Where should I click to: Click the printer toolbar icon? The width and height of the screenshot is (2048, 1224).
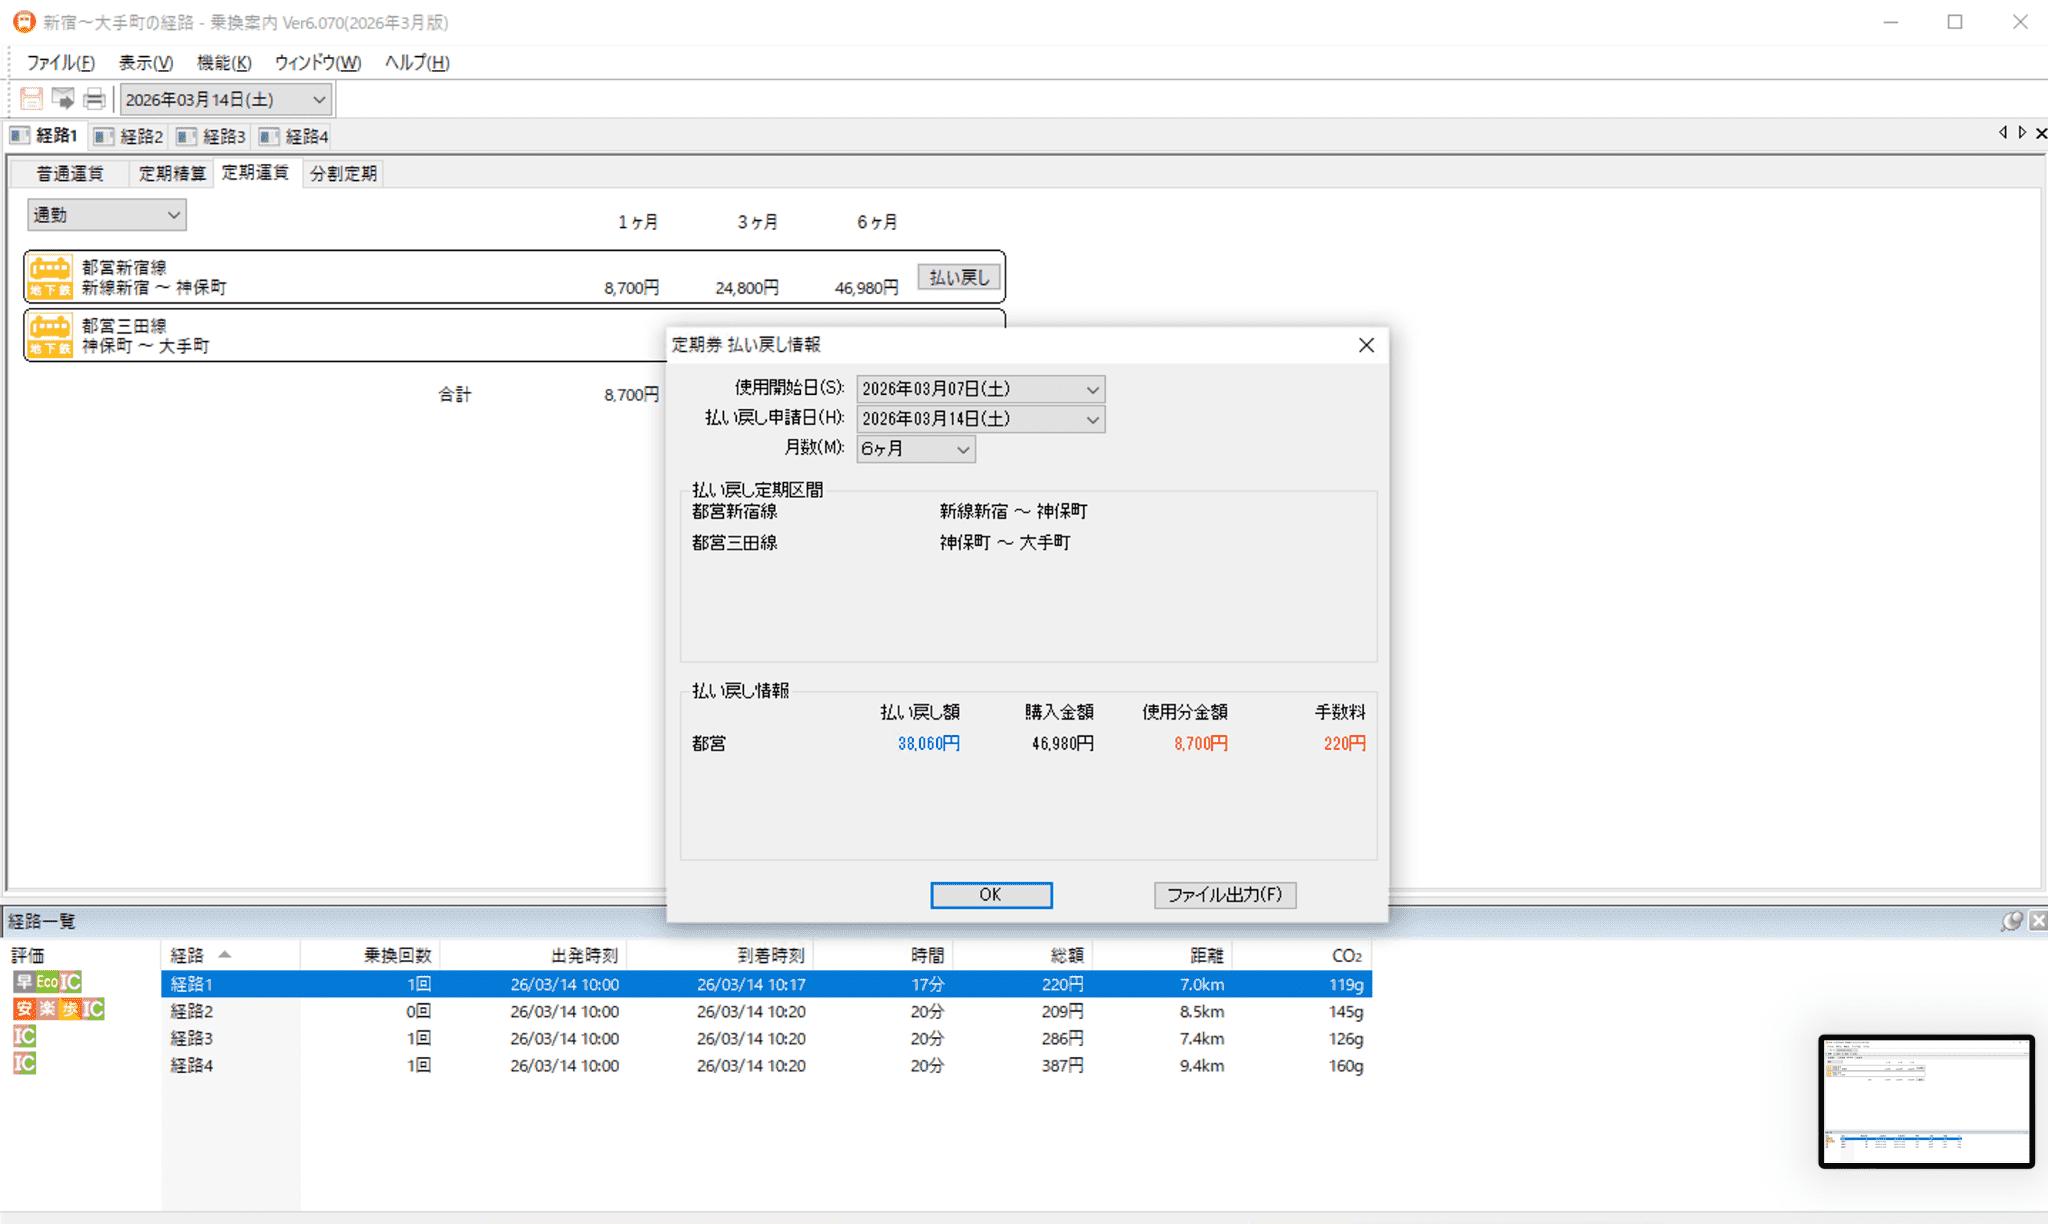(94, 99)
